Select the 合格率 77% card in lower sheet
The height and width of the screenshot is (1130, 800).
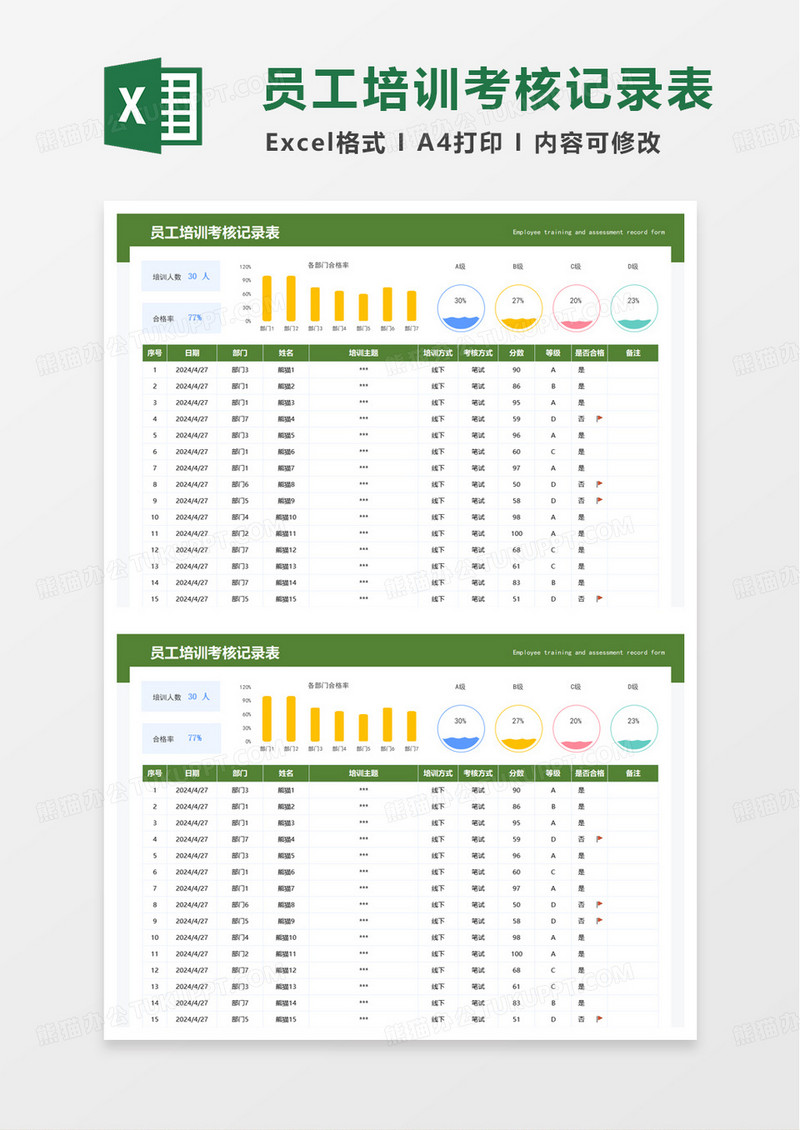pos(181,738)
